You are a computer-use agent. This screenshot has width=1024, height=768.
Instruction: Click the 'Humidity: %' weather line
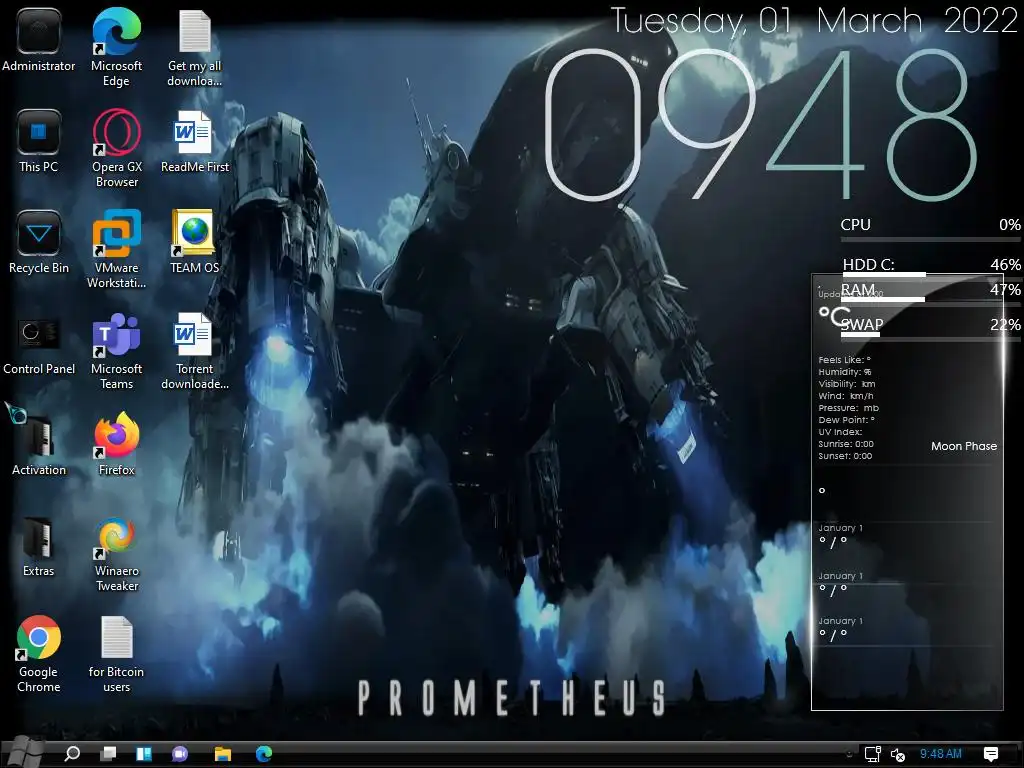844,372
